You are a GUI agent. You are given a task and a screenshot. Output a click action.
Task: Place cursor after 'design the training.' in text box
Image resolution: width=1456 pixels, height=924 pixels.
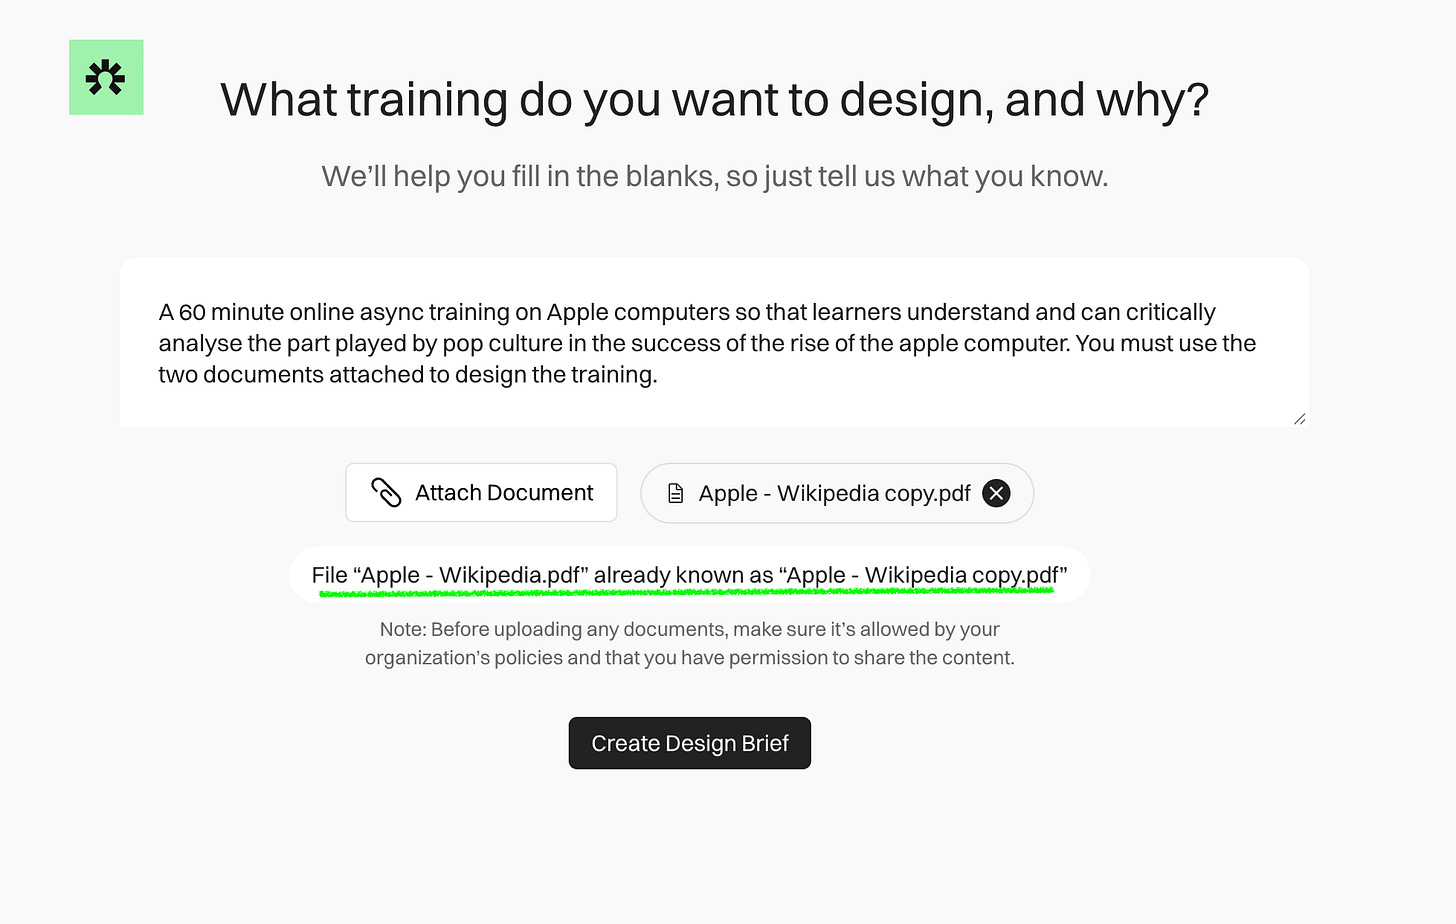pyautogui.click(x=659, y=375)
